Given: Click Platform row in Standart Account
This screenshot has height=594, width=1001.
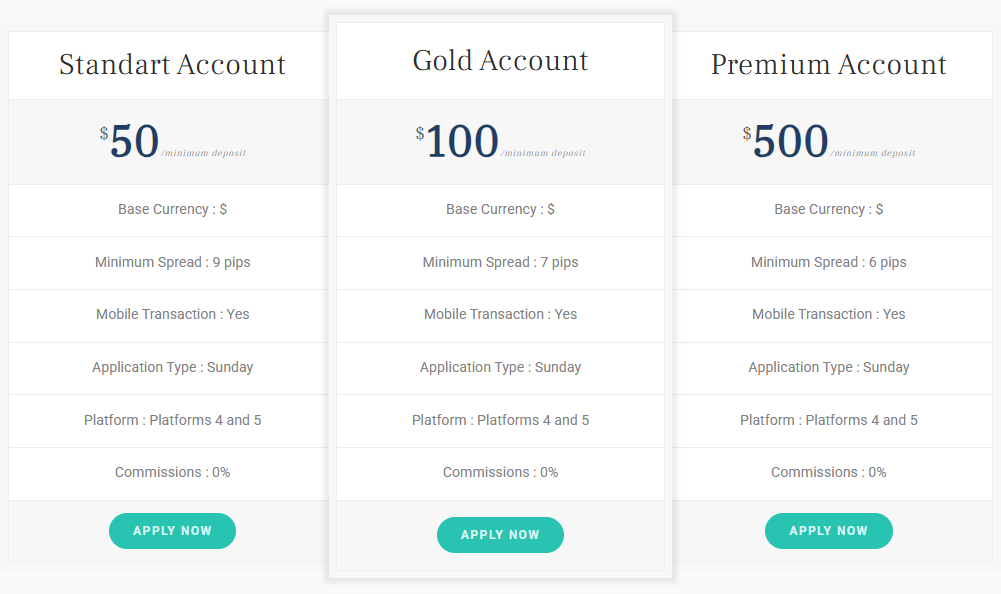Looking at the screenshot, I should (172, 421).
